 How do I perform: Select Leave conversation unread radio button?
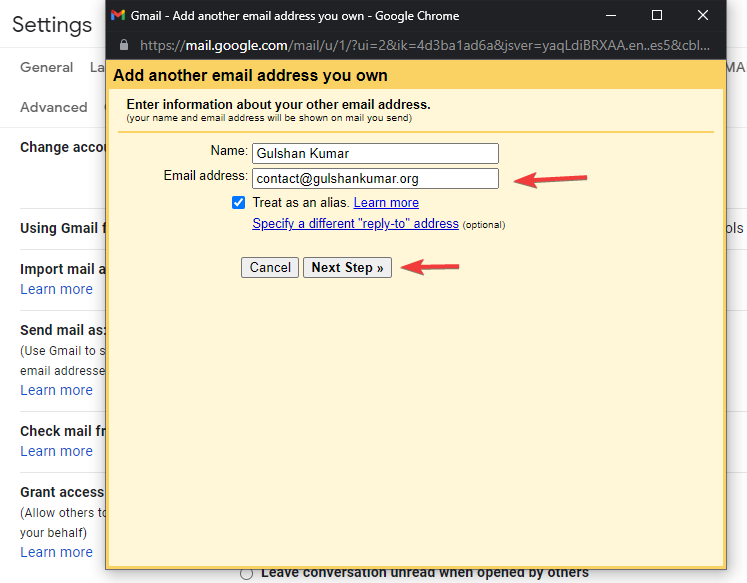246,573
